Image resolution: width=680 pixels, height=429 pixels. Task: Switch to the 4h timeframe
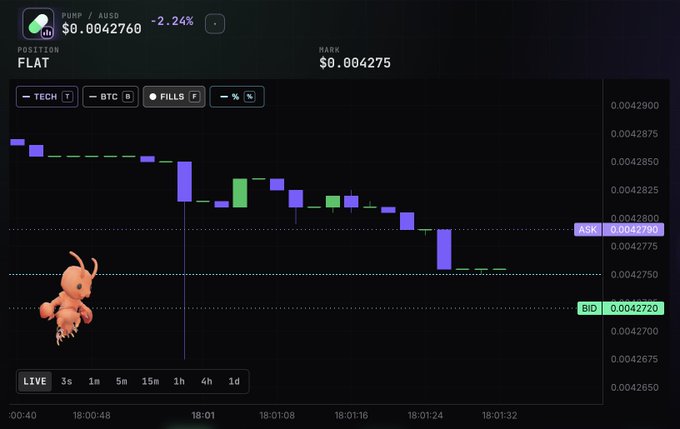click(206, 381)
